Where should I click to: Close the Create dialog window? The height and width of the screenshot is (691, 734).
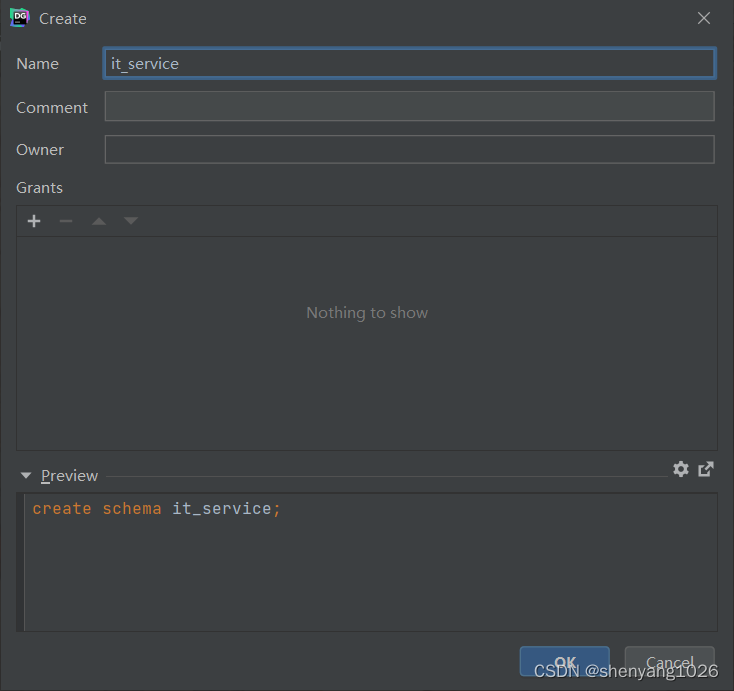click(x=704, y=18)
